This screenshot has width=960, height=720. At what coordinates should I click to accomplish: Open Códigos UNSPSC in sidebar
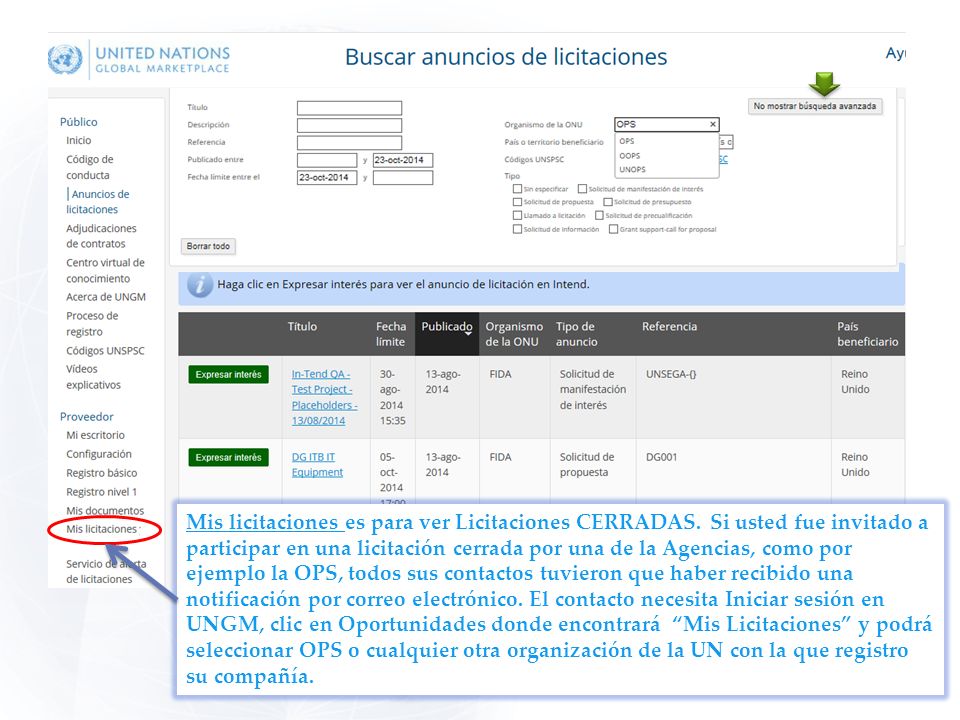tap(105, 351)
